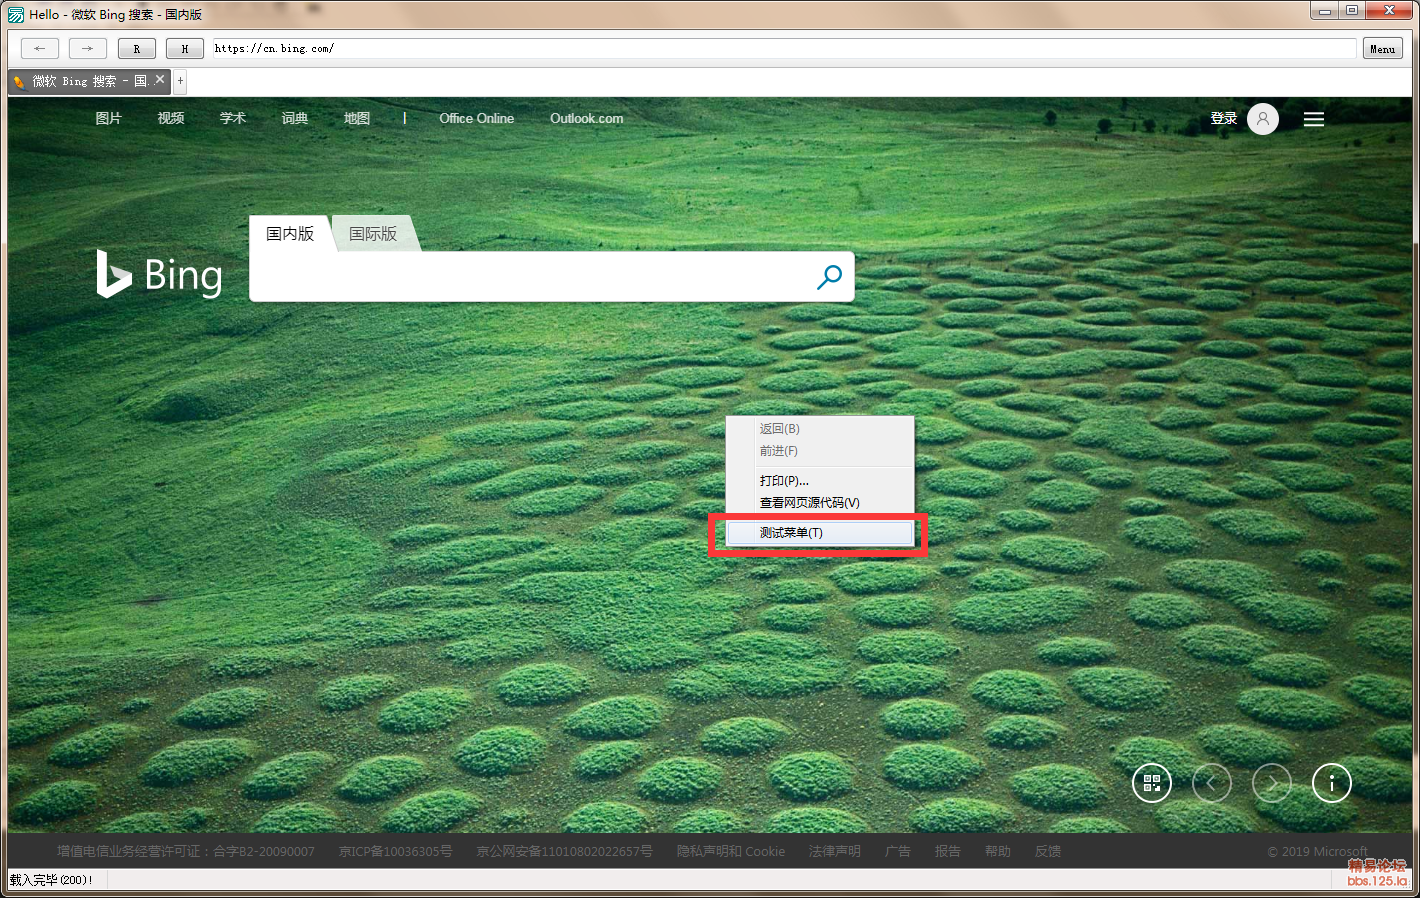
Task: Open the 京ICP备10036305号 footer link
Action: 395,851
